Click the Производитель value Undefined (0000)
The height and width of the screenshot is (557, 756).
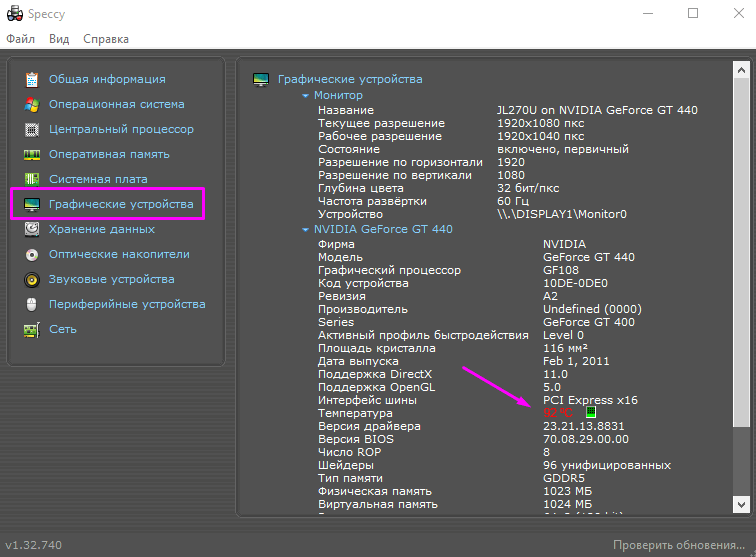592,309
